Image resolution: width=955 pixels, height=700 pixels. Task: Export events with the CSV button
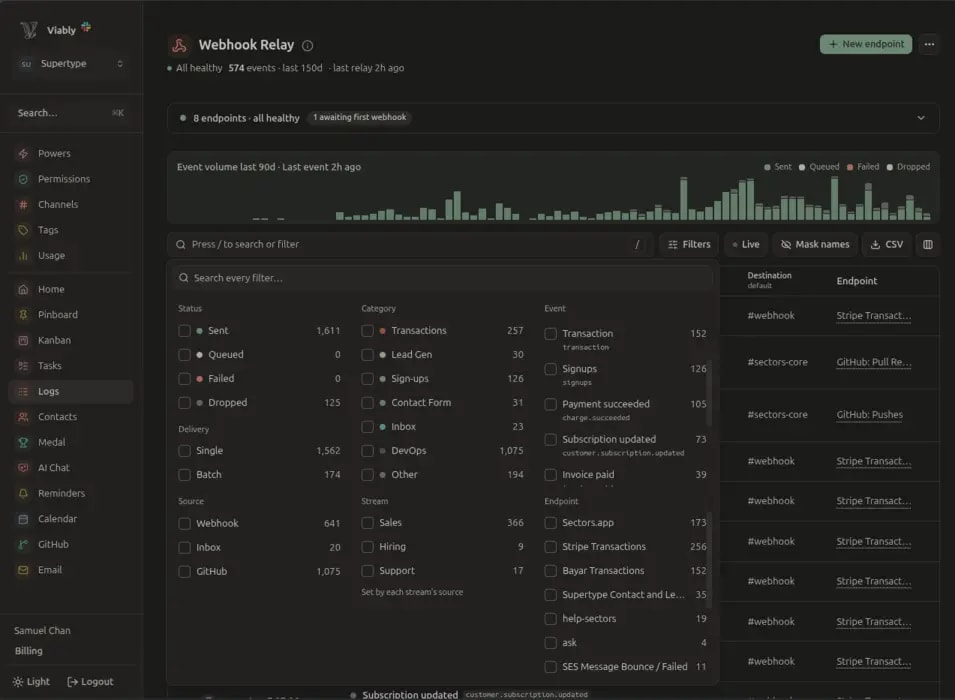pyautogui.click(x=887, y=244)
